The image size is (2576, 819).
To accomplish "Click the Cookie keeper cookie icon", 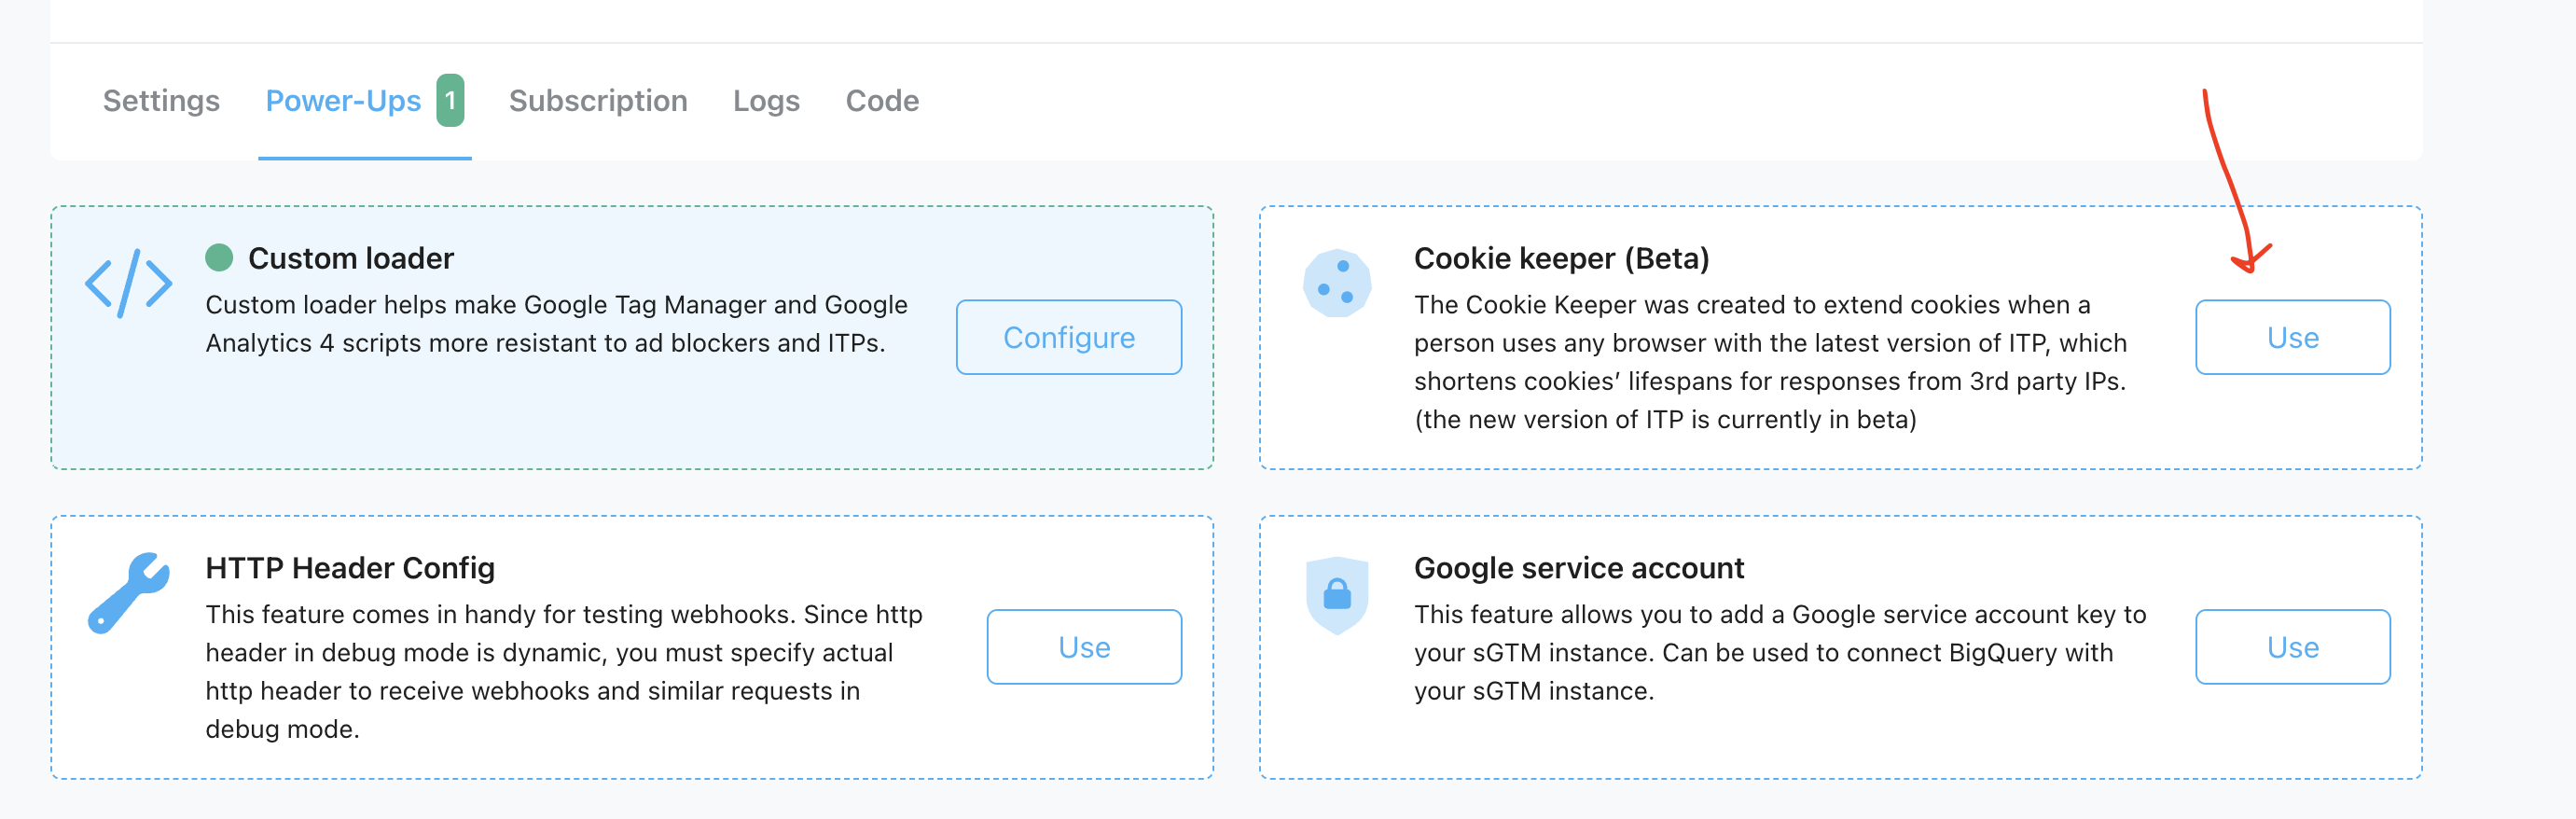I will click(1336, 284).
